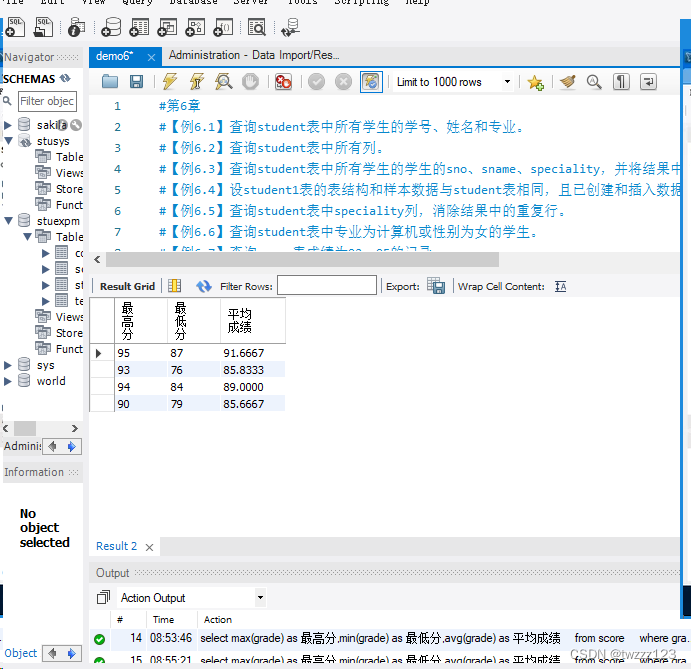Open a script file in editor
Image resolution: width=691 pixels, height=669 pixels.
(x=110, y=82)
